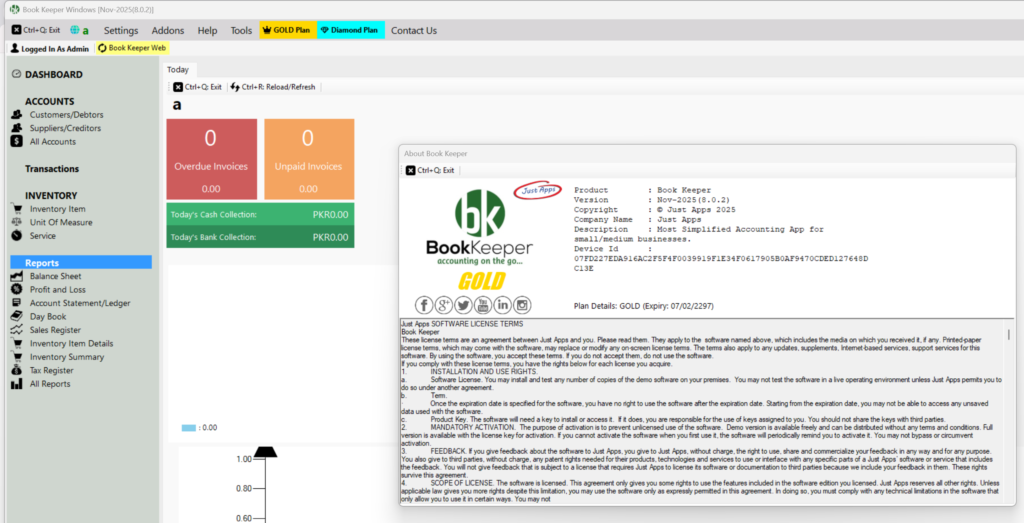Click the Just Apps logo
The height and width of the screenshot is (523, 1024).
pyautogui.click(x=536, y=190)
